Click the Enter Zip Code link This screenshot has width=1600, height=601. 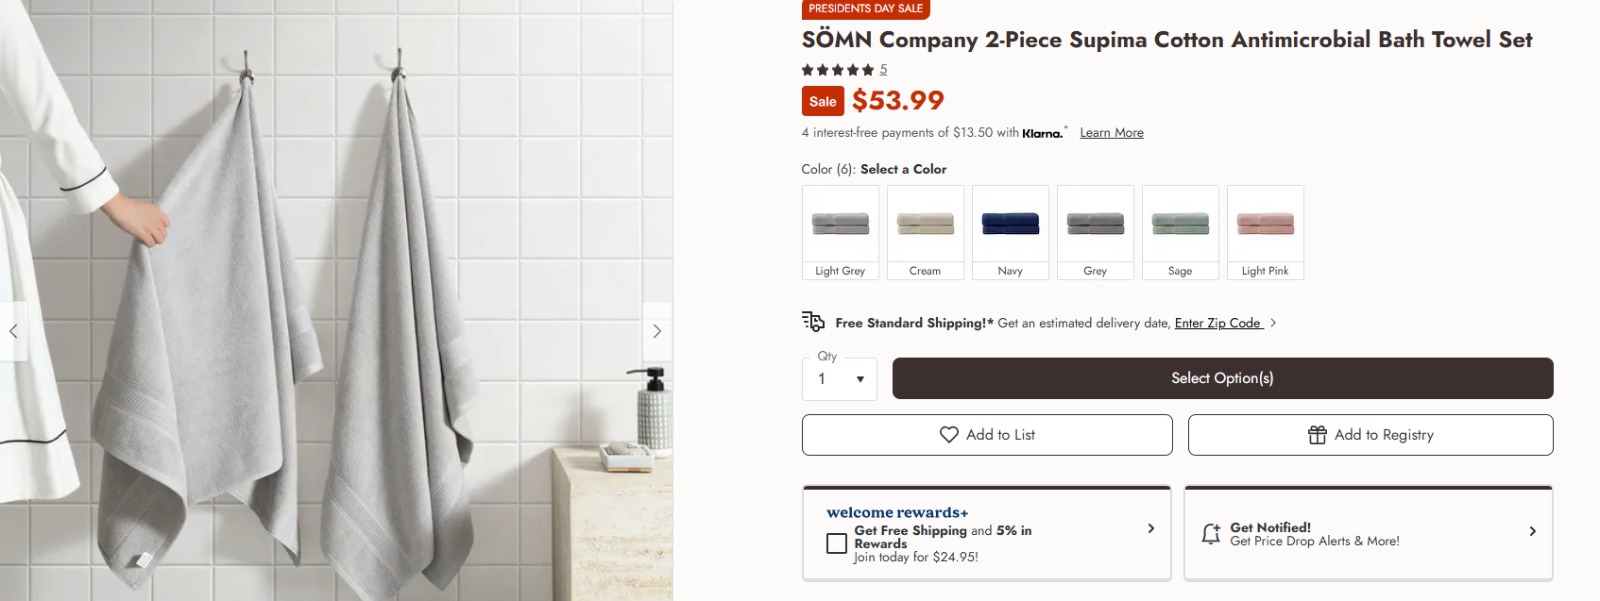[1218, 323]
